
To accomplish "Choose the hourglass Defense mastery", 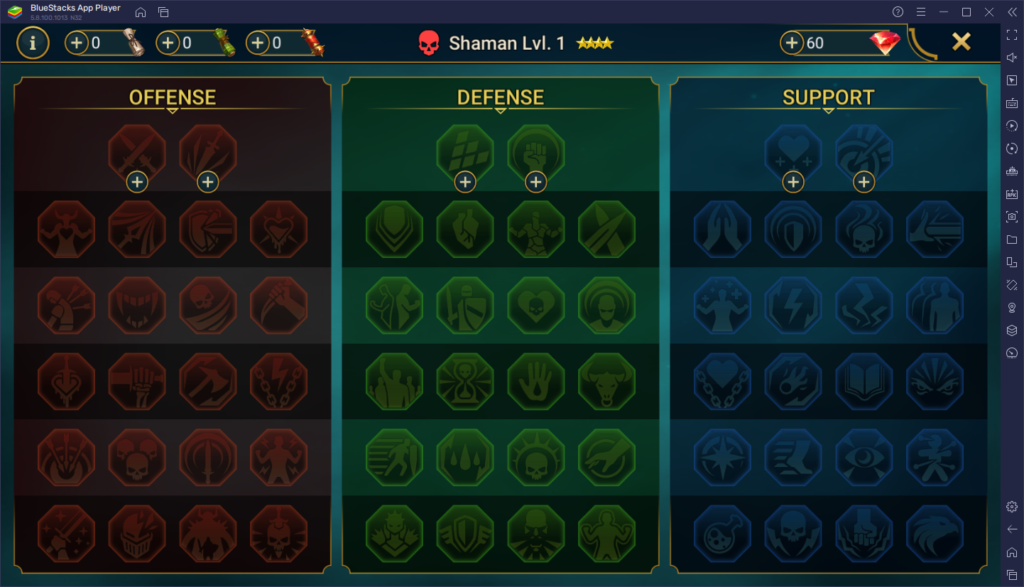I will (x=465, y=381).
